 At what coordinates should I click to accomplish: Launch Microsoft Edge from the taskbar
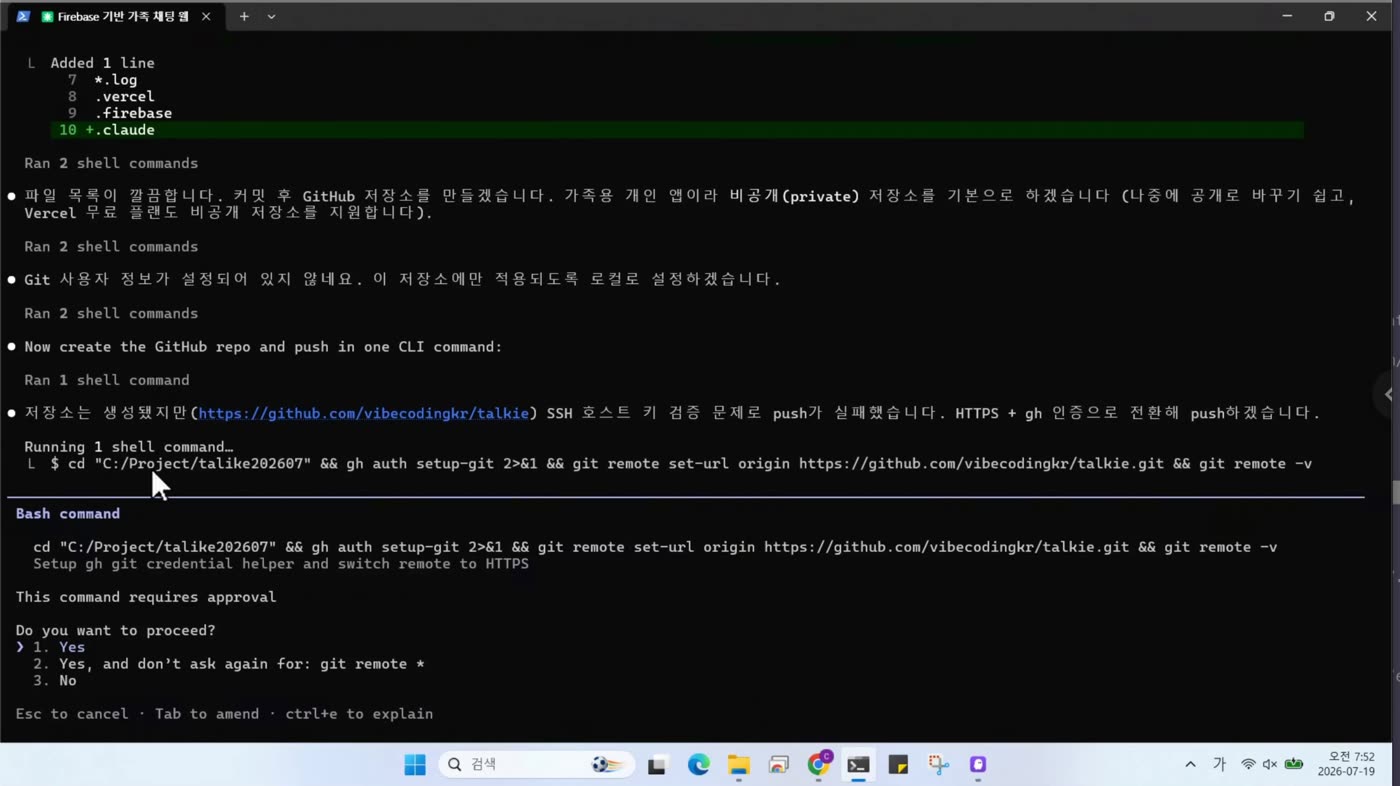[x=698, y=765]
